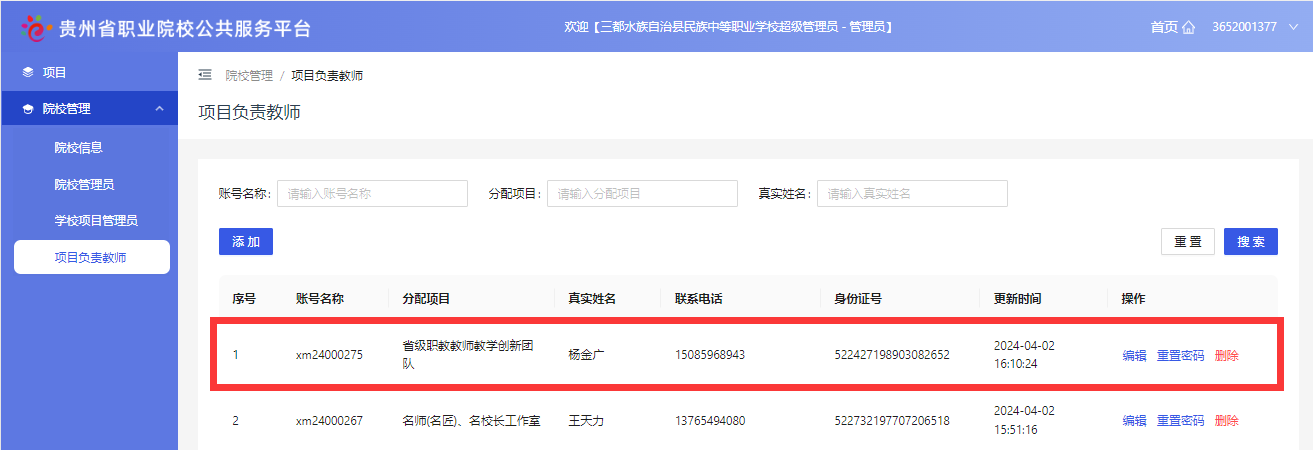Collapse the 院校管理 menu chevron
This screenshot has height=450, width=1313.
[x=159, y=109]
